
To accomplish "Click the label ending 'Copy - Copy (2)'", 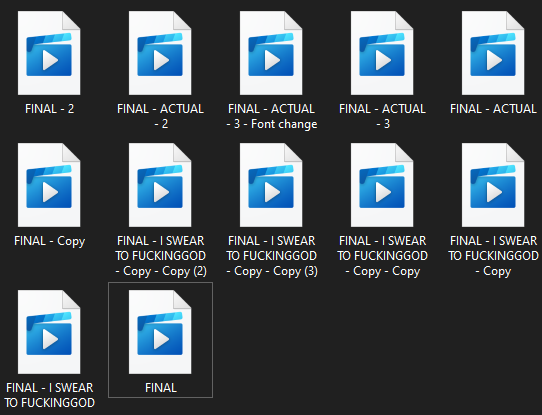I will coord(161,256).
